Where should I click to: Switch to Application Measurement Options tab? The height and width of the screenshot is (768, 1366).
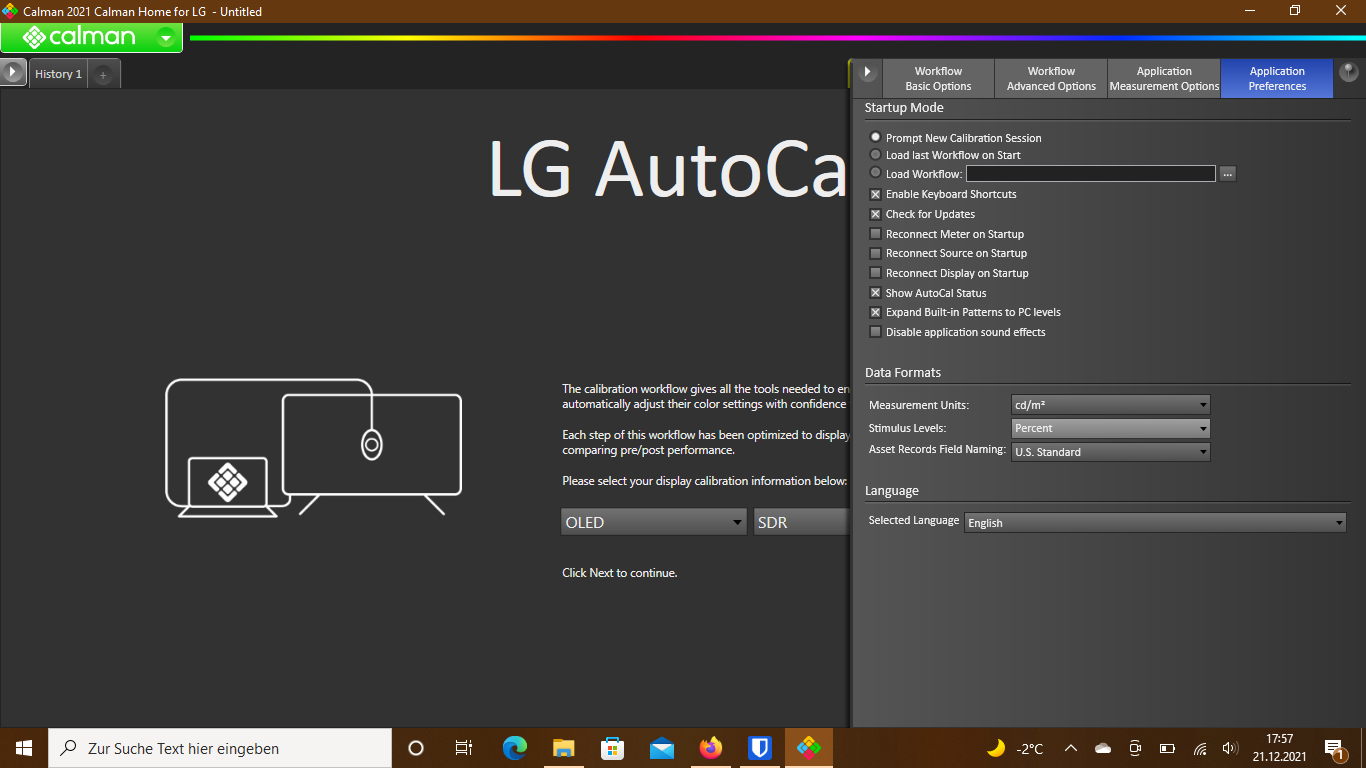[1164, 79]
